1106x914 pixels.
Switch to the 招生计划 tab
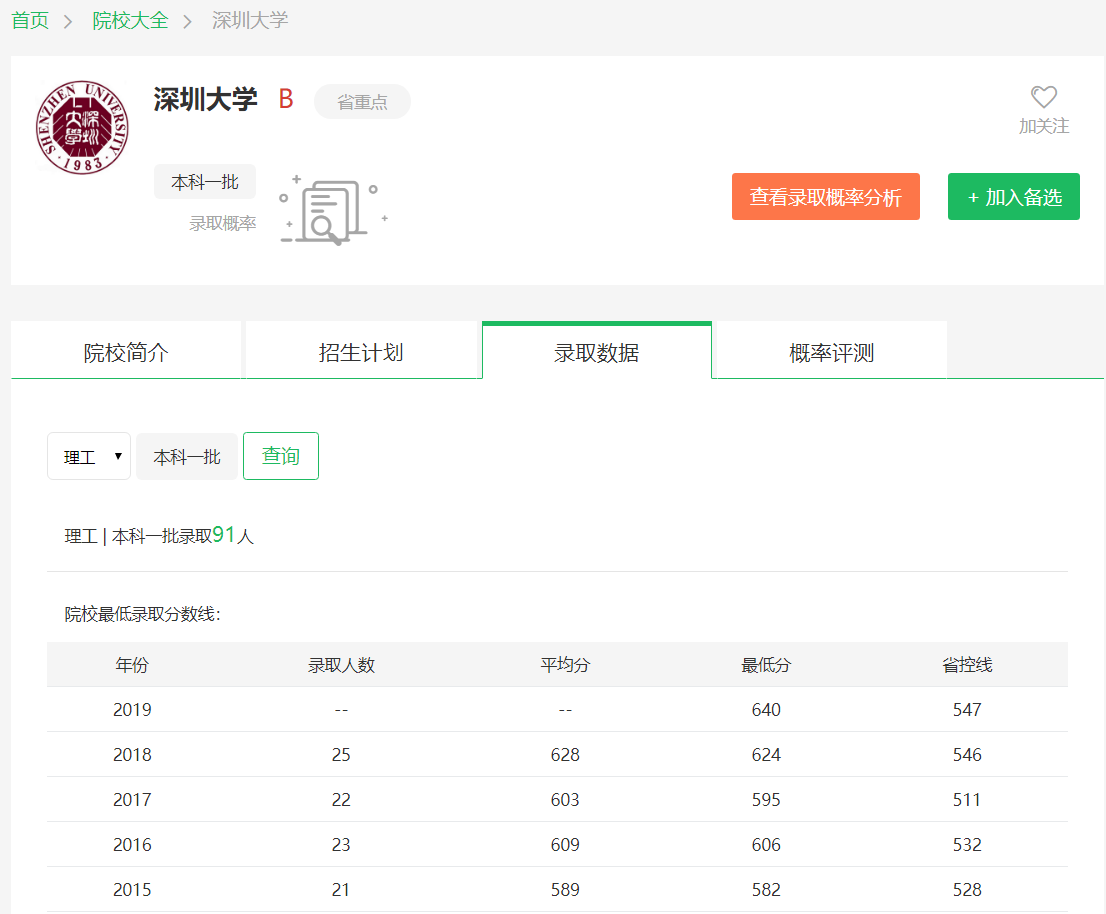(x=361, y=352)
